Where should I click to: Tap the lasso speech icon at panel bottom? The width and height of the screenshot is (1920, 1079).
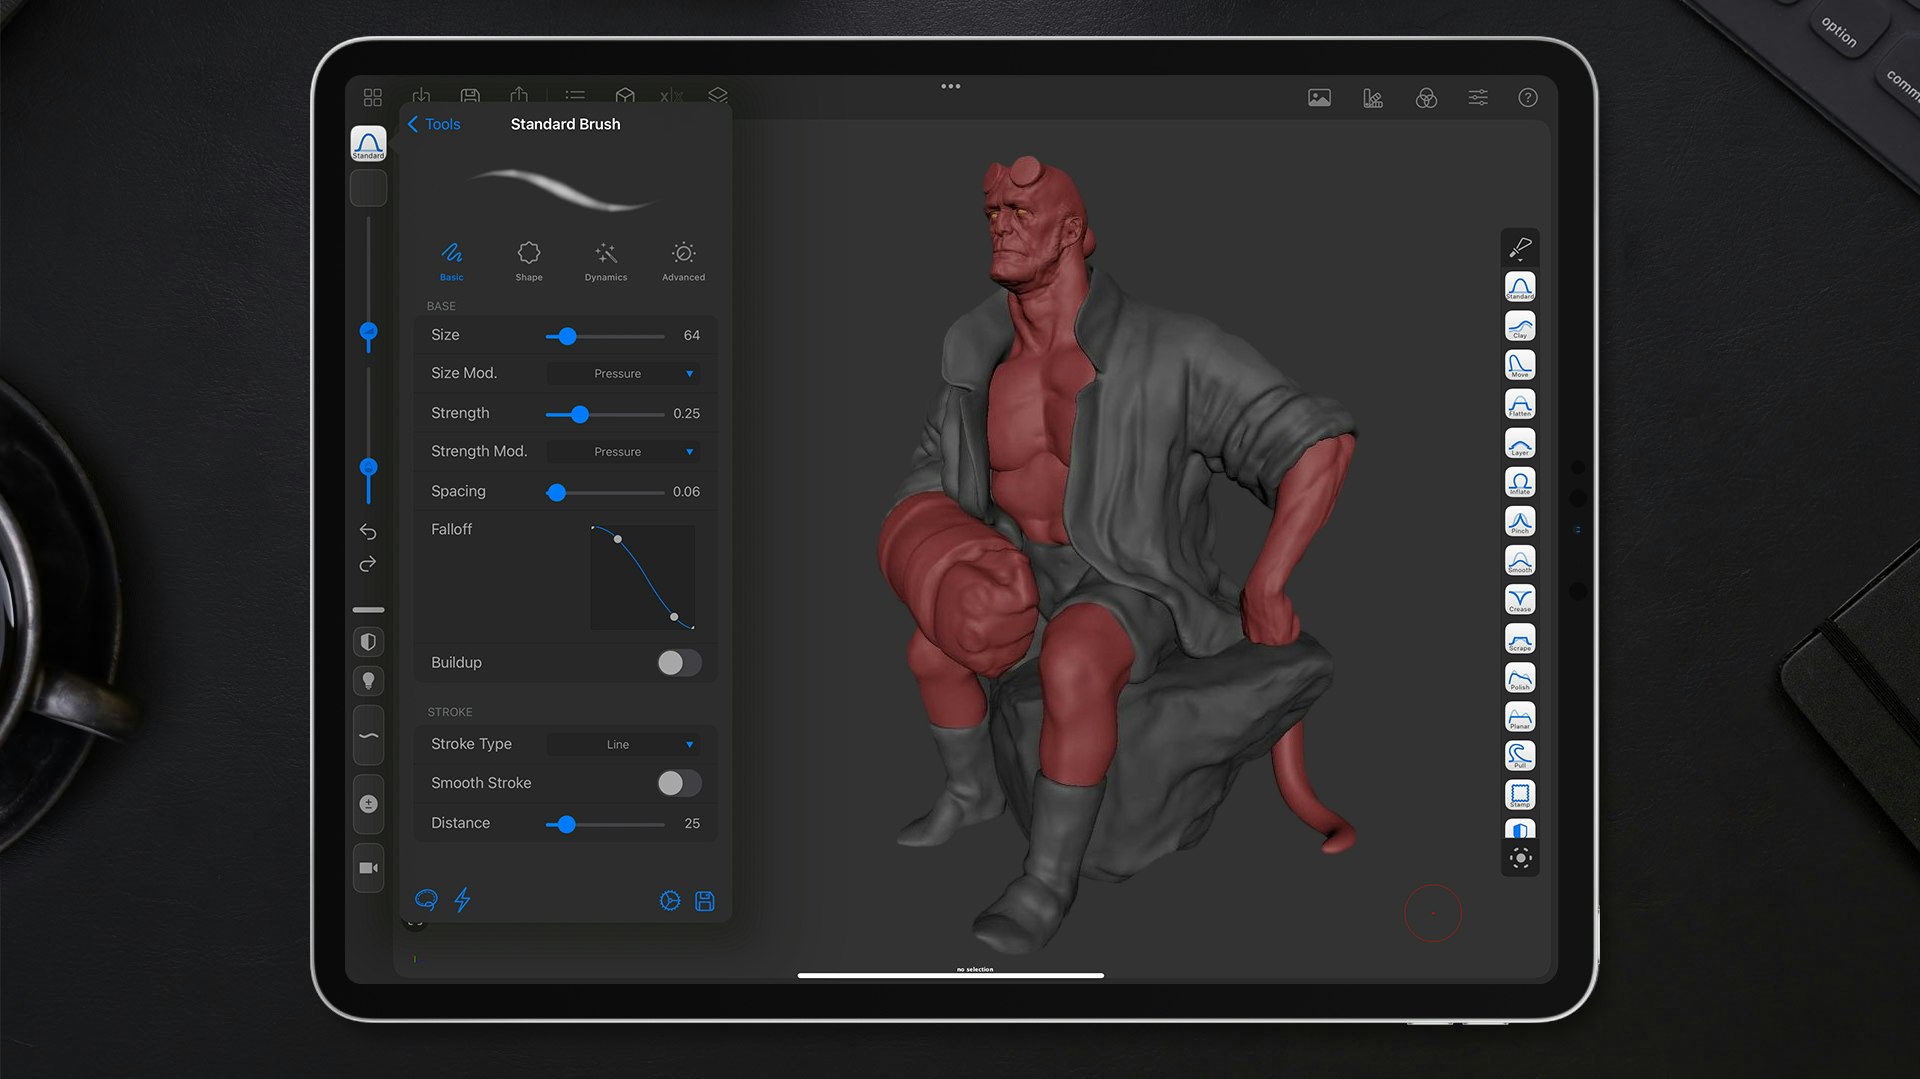pos(426,900)
